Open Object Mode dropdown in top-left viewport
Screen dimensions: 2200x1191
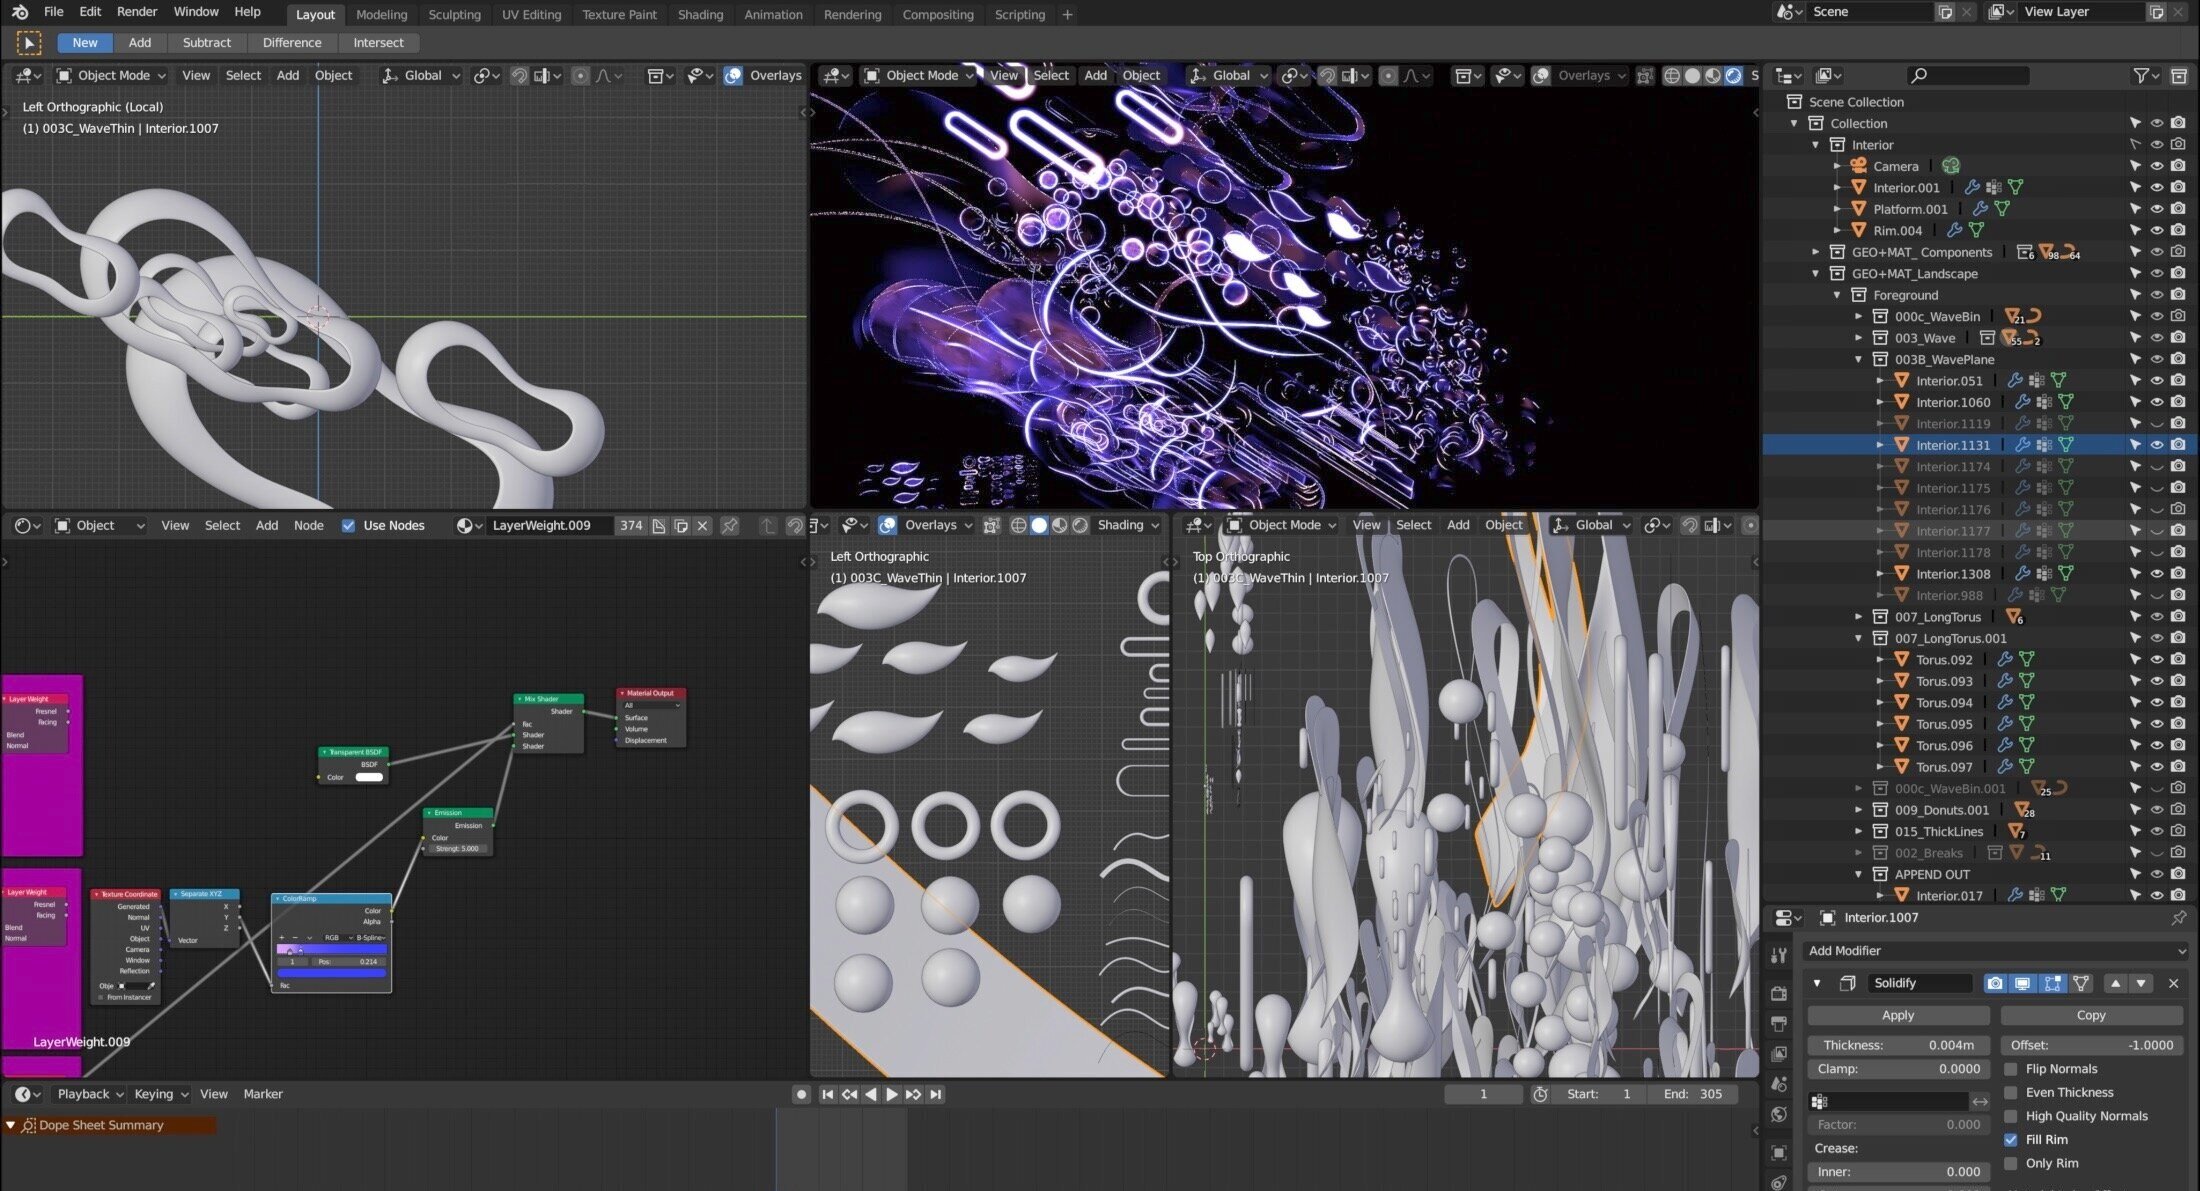pos(110,75)
